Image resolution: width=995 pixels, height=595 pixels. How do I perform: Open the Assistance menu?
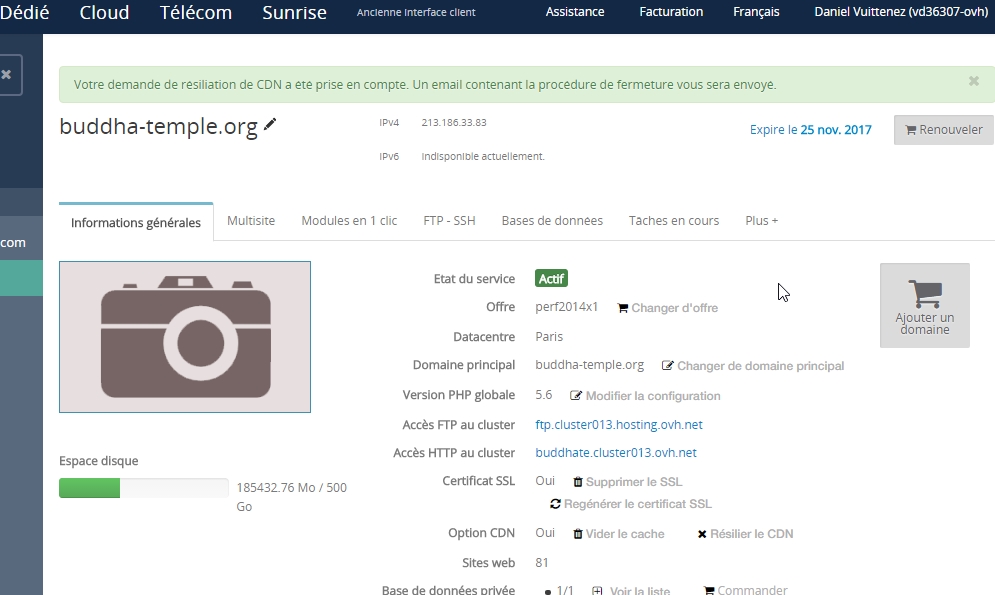click(575, 11)
